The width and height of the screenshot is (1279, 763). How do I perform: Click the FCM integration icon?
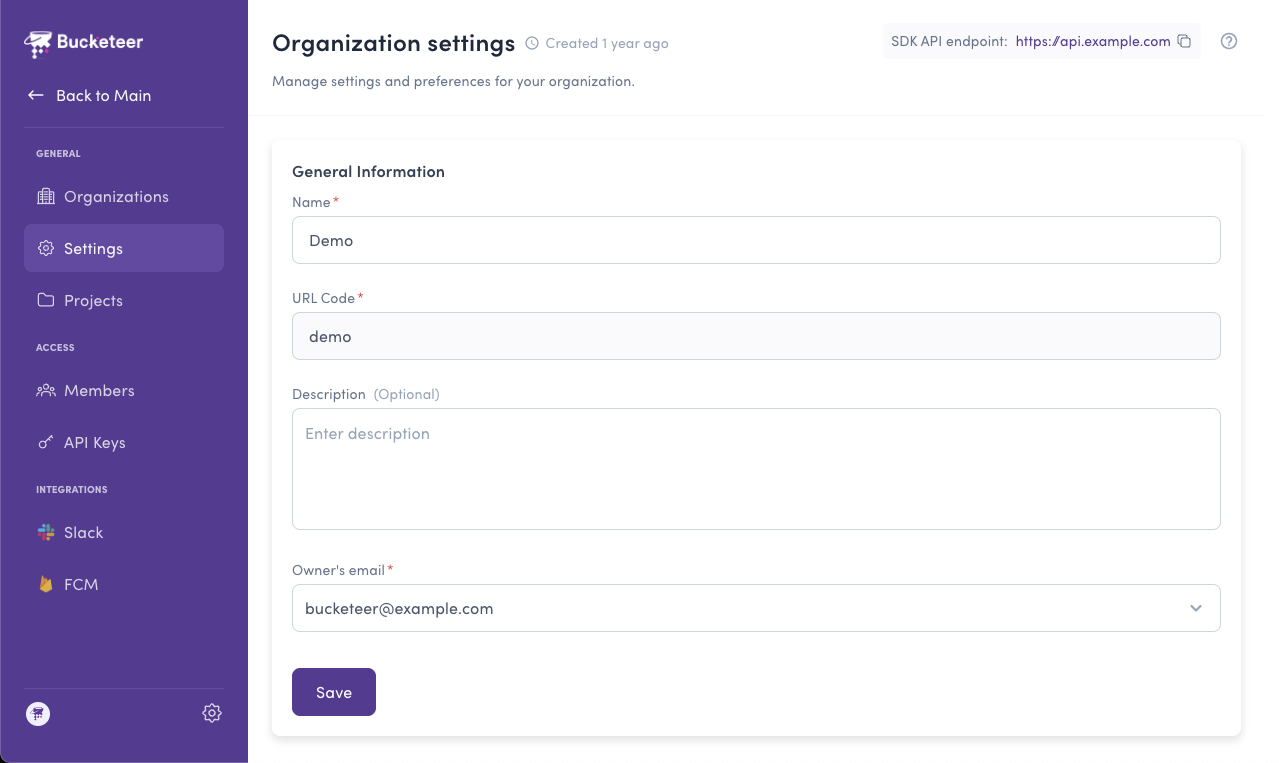tap(46, 584)
